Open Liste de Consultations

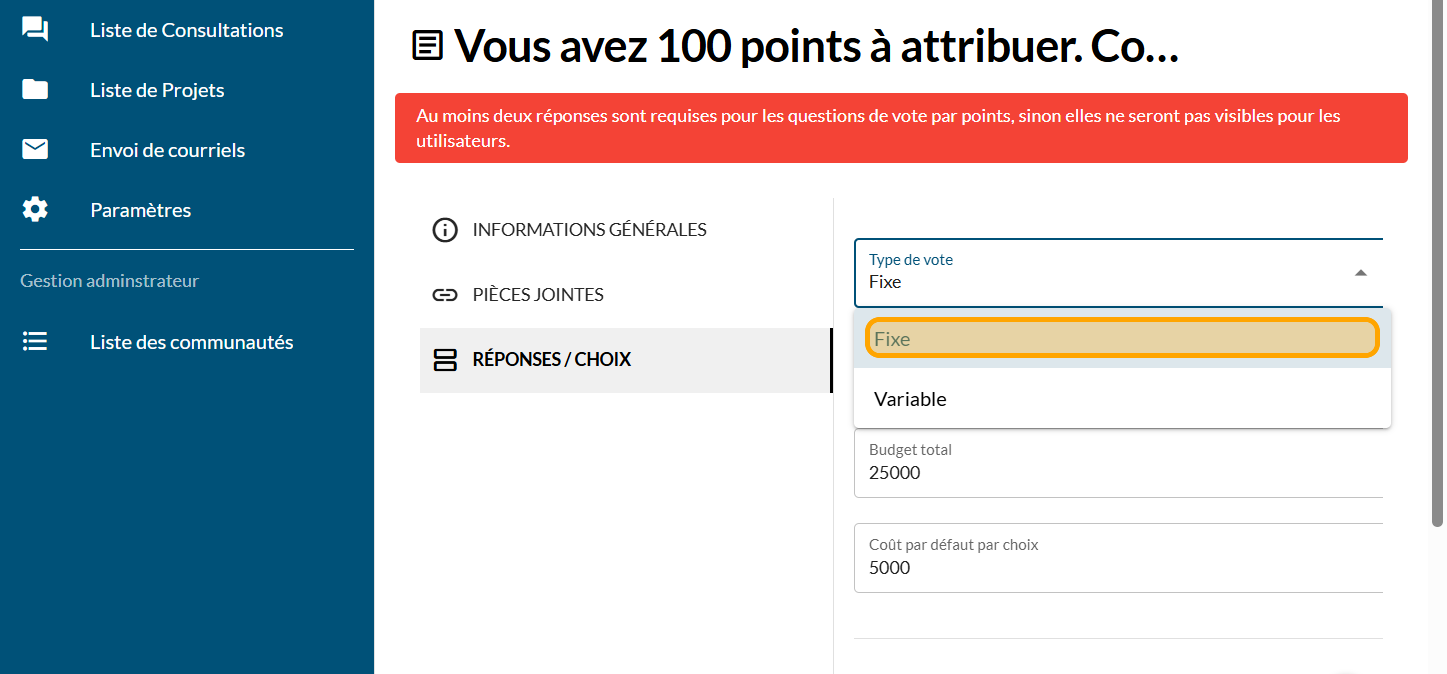(x=186, y=30)
